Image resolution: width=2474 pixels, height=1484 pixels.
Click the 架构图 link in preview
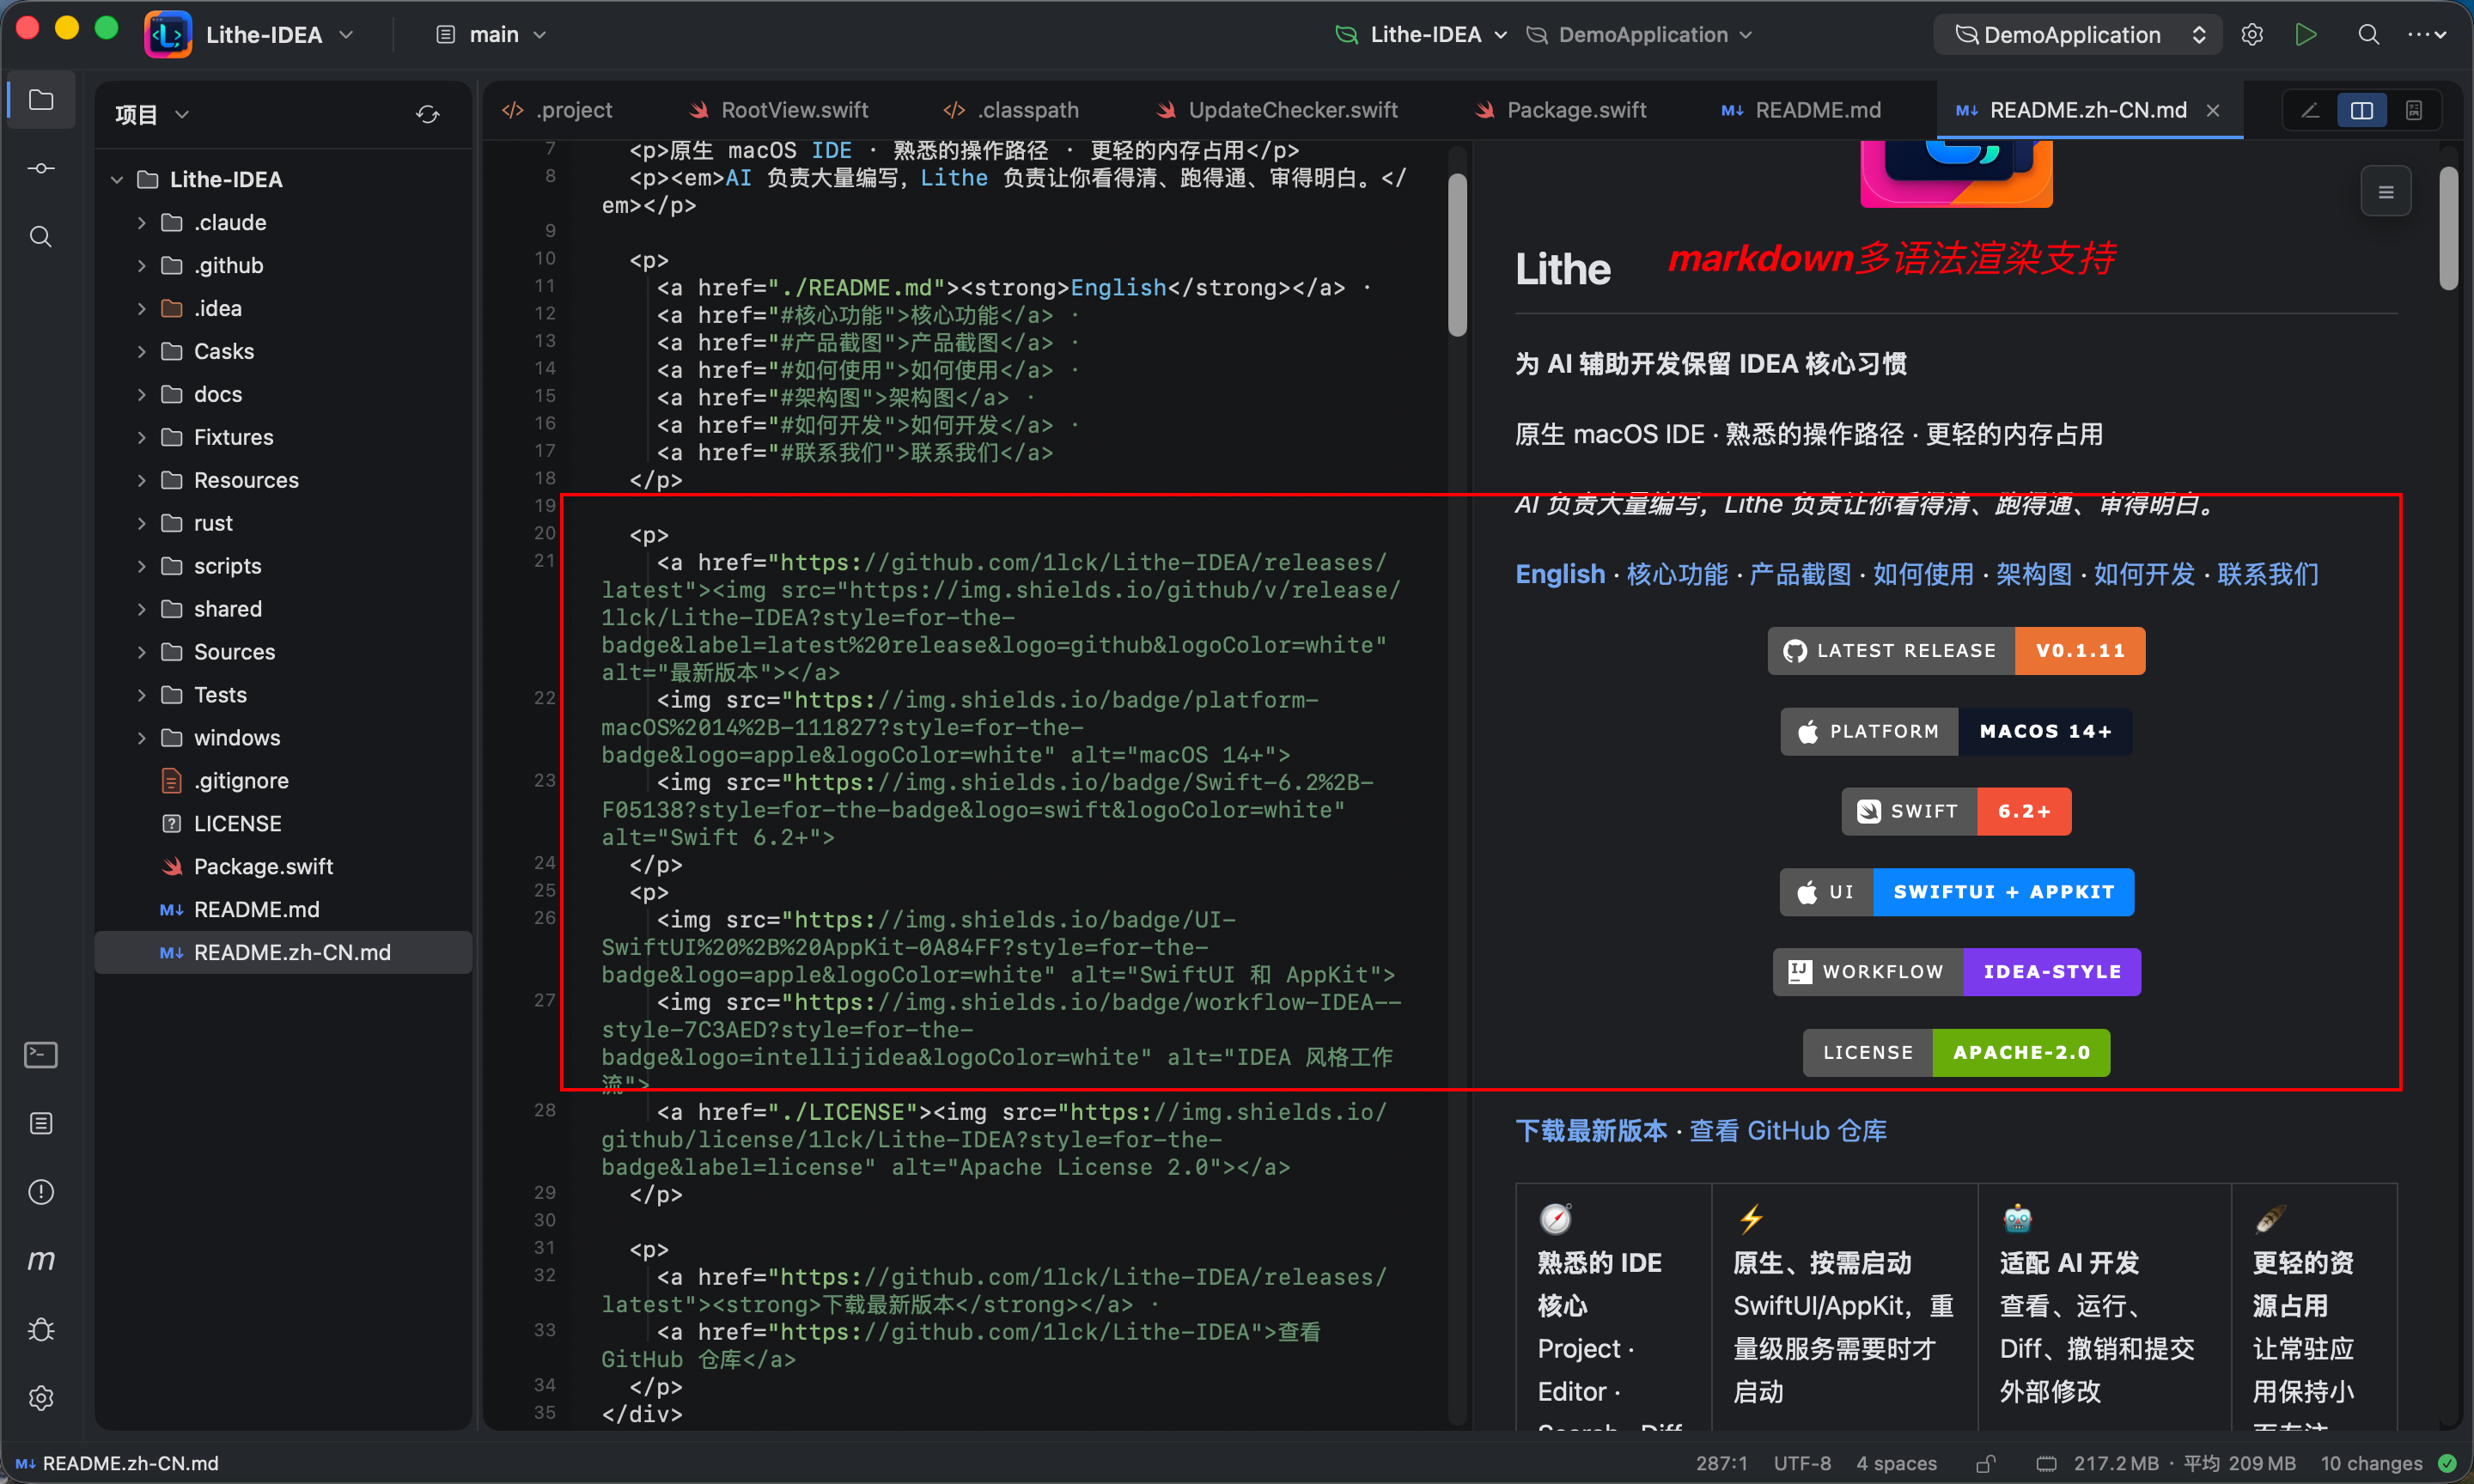(x=2034, y=574)
